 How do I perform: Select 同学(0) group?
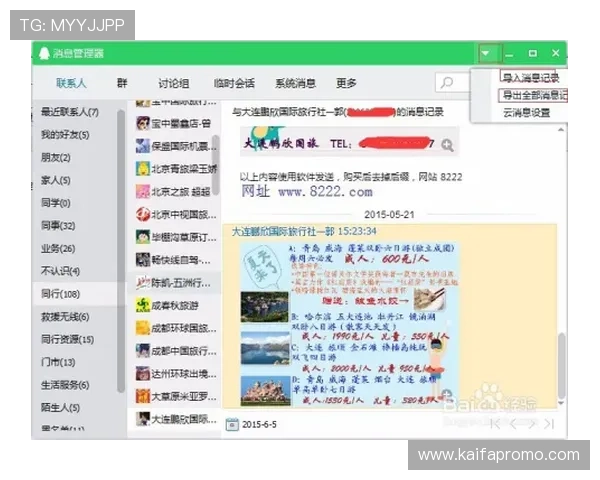55,203
